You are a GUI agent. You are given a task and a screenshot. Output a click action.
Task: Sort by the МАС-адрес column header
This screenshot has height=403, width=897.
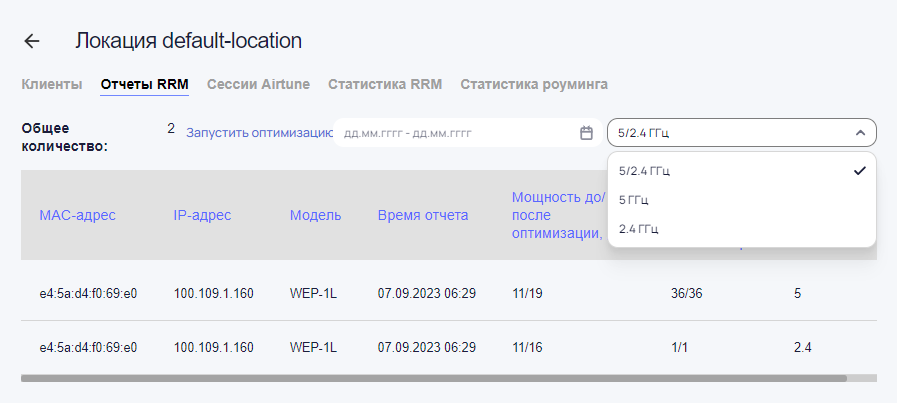[77, 215]
